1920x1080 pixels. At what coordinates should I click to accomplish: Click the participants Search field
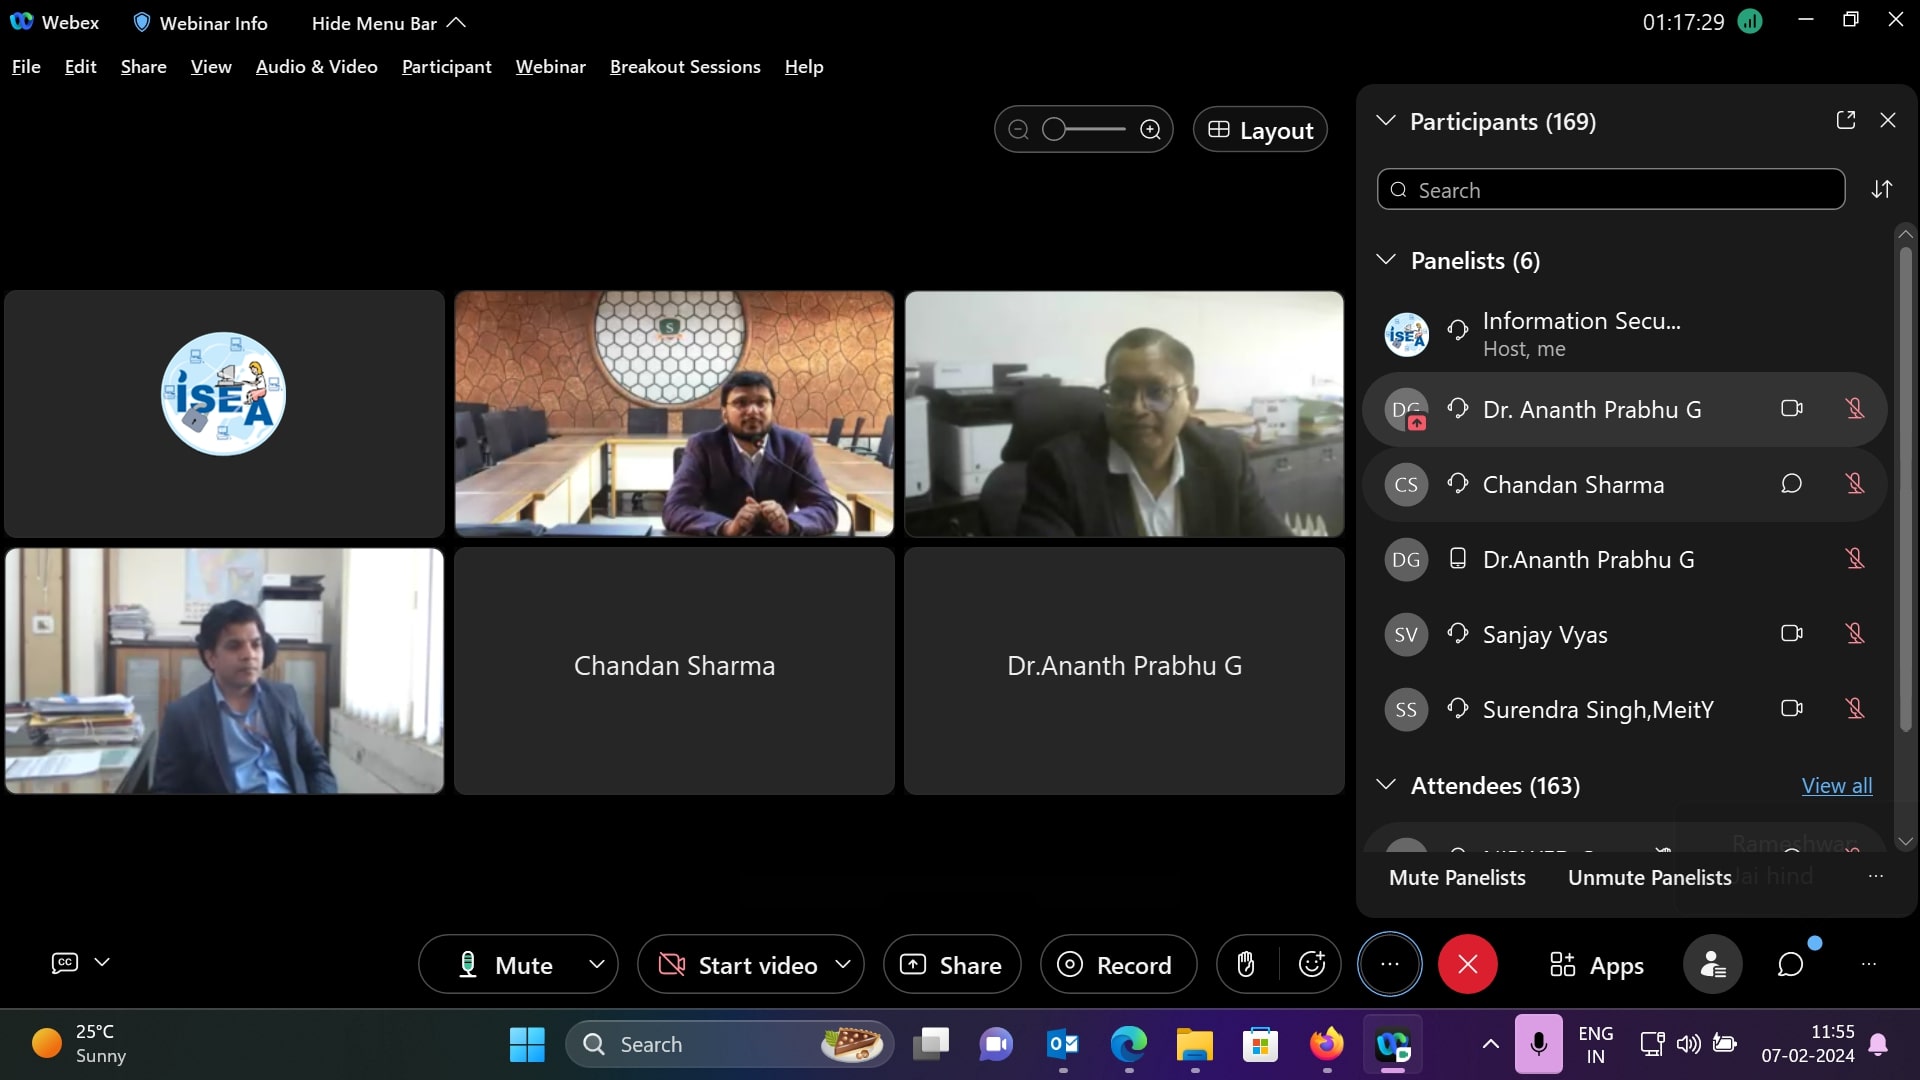[x=1610, y=190]
